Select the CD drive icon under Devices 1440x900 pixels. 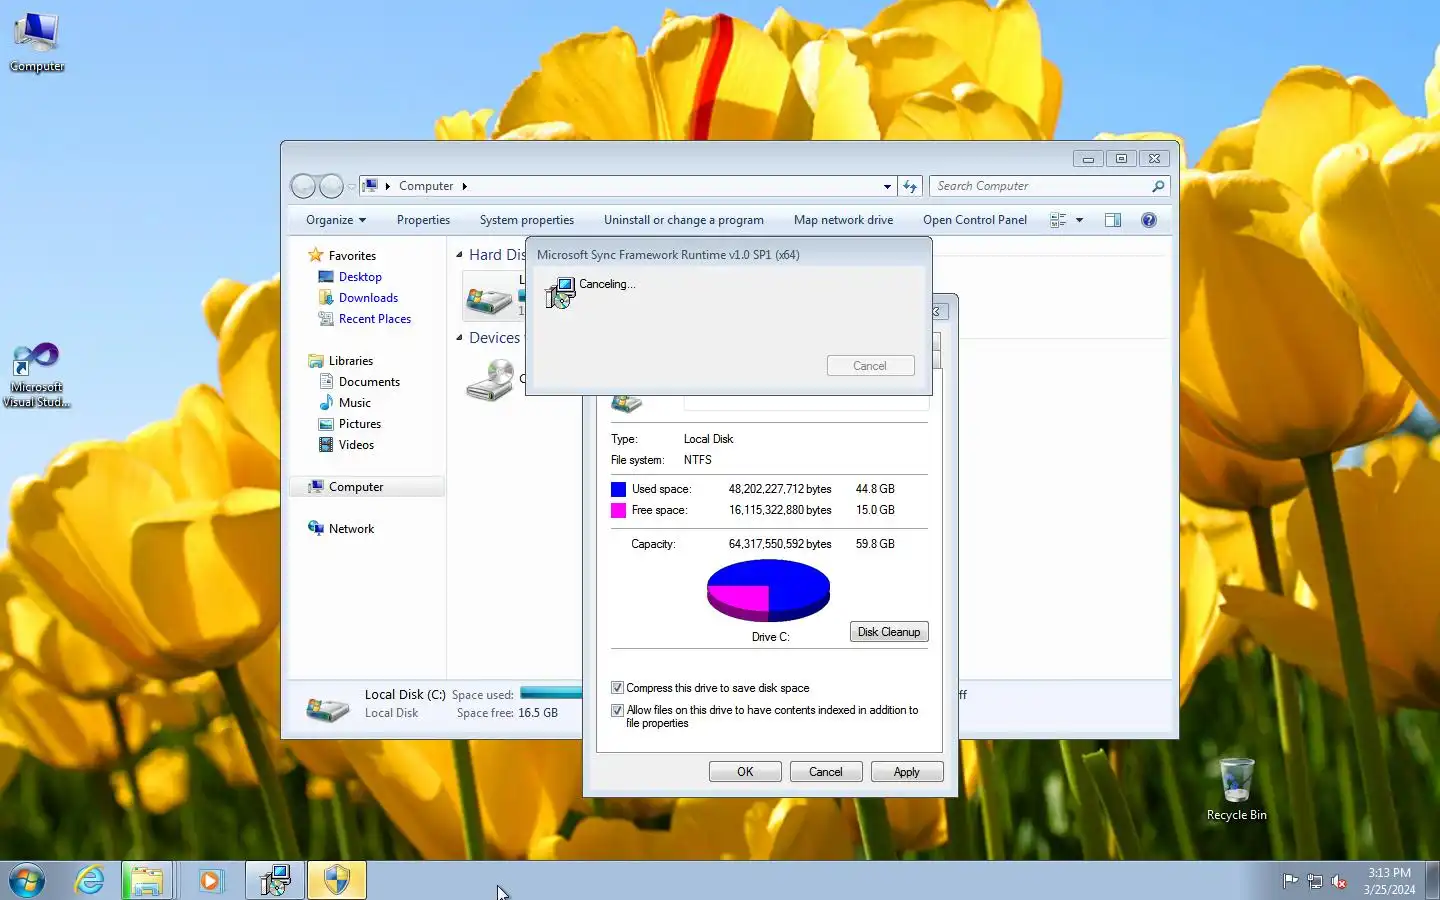coord(490,381)
